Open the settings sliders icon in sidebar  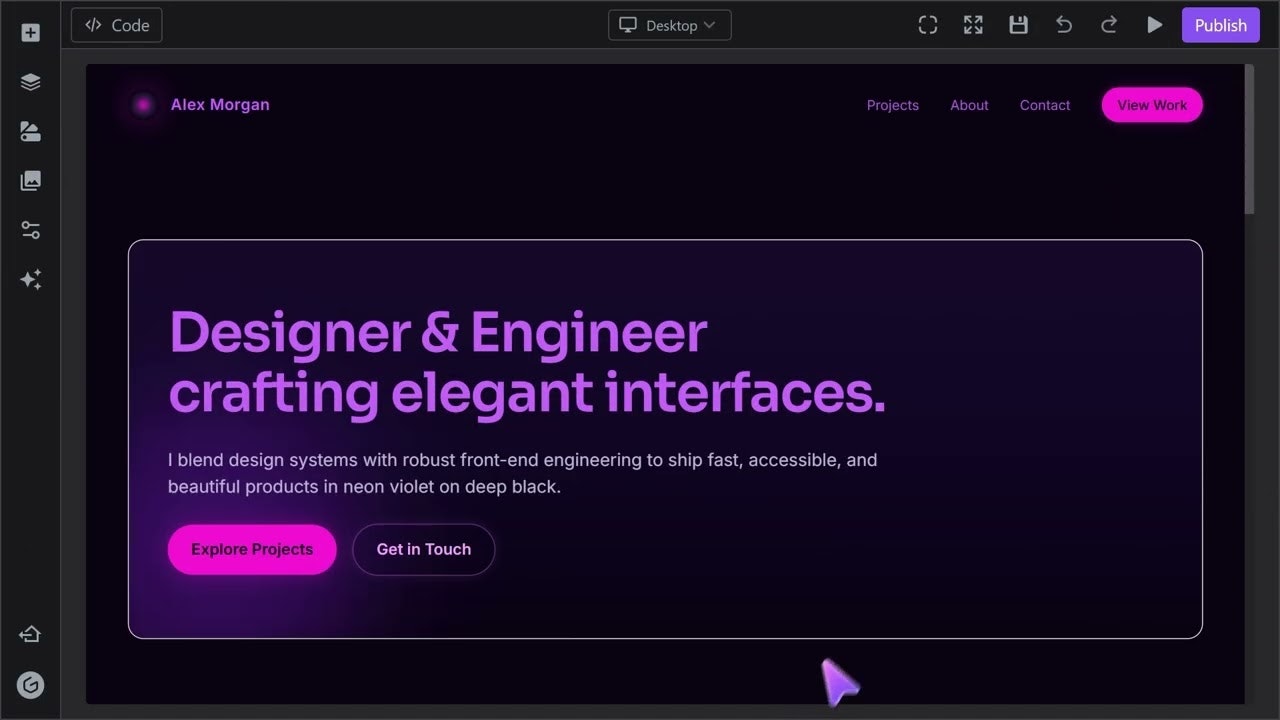coord(30,230)
